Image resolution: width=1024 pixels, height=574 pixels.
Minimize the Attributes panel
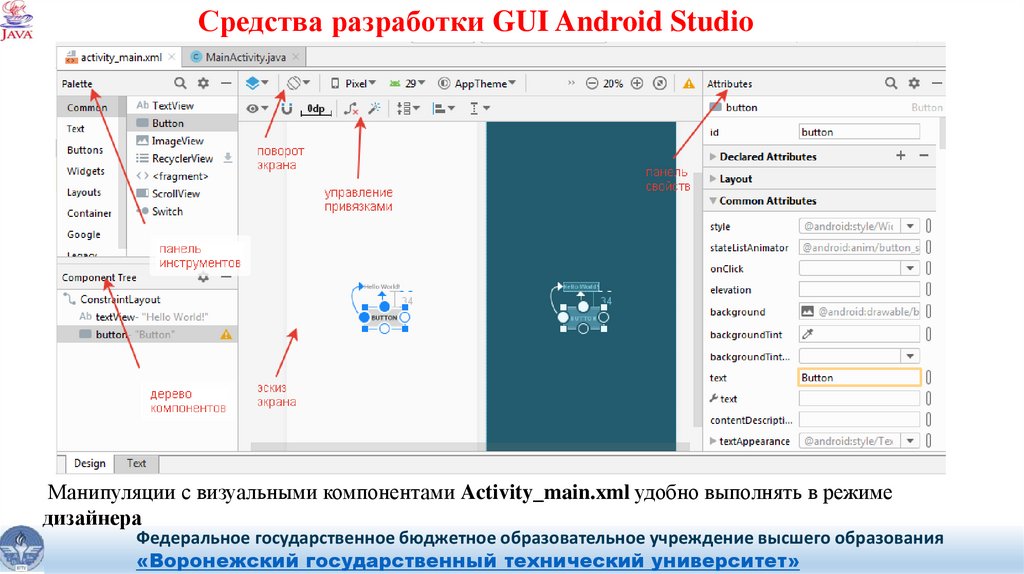click(x=936, y=83)
